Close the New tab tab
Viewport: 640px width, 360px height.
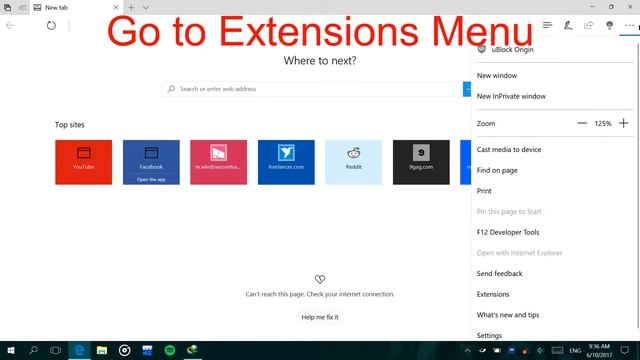pyautogui.click(x=116, y=7)
